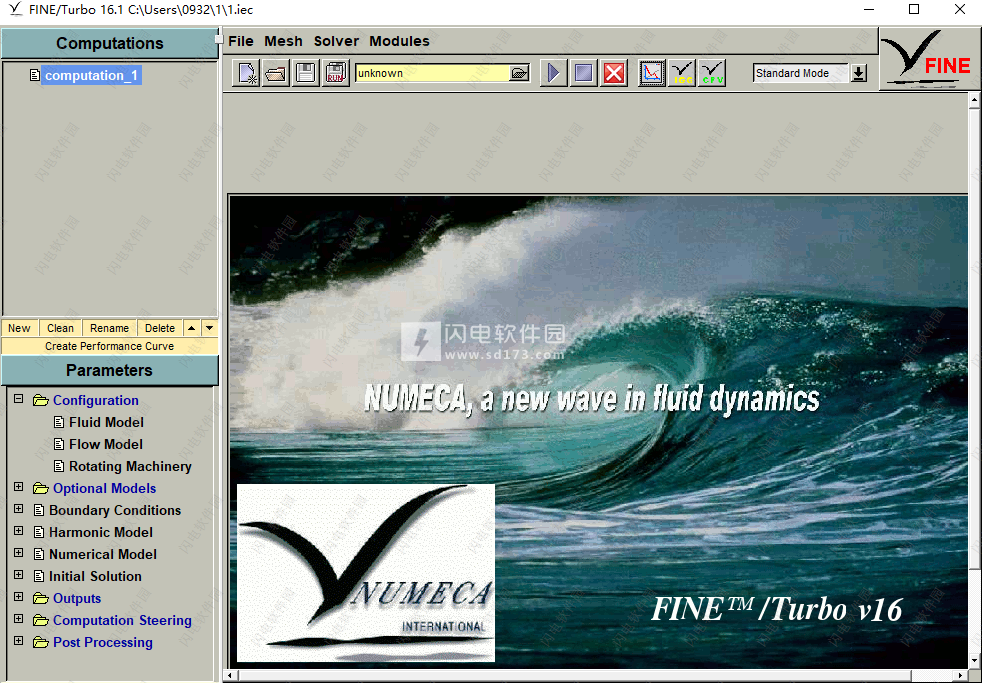Click the new project icon in the toolbar
982x683 pixels.
pos(246,73)
